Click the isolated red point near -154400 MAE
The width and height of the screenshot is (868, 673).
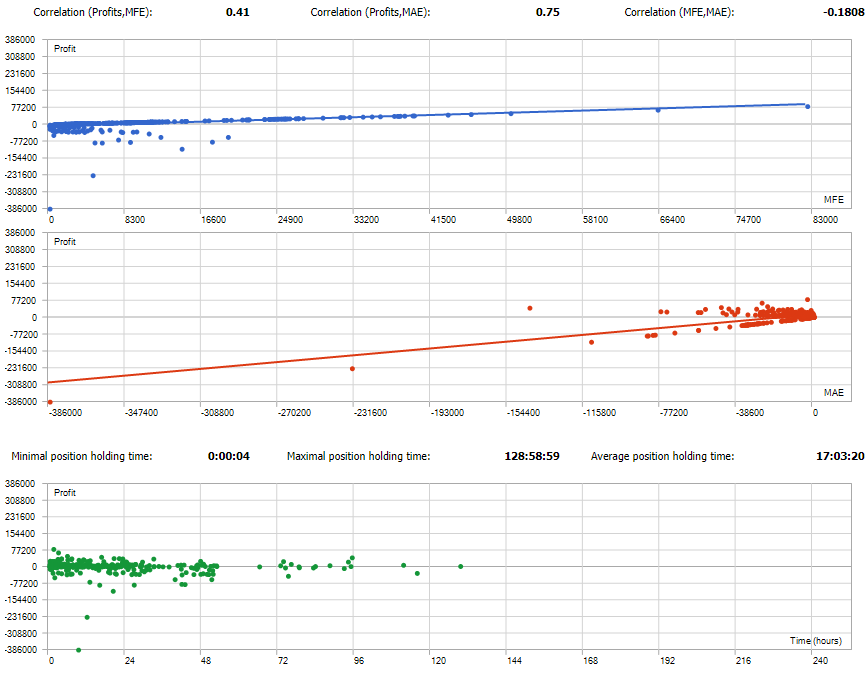pos(530,309)
